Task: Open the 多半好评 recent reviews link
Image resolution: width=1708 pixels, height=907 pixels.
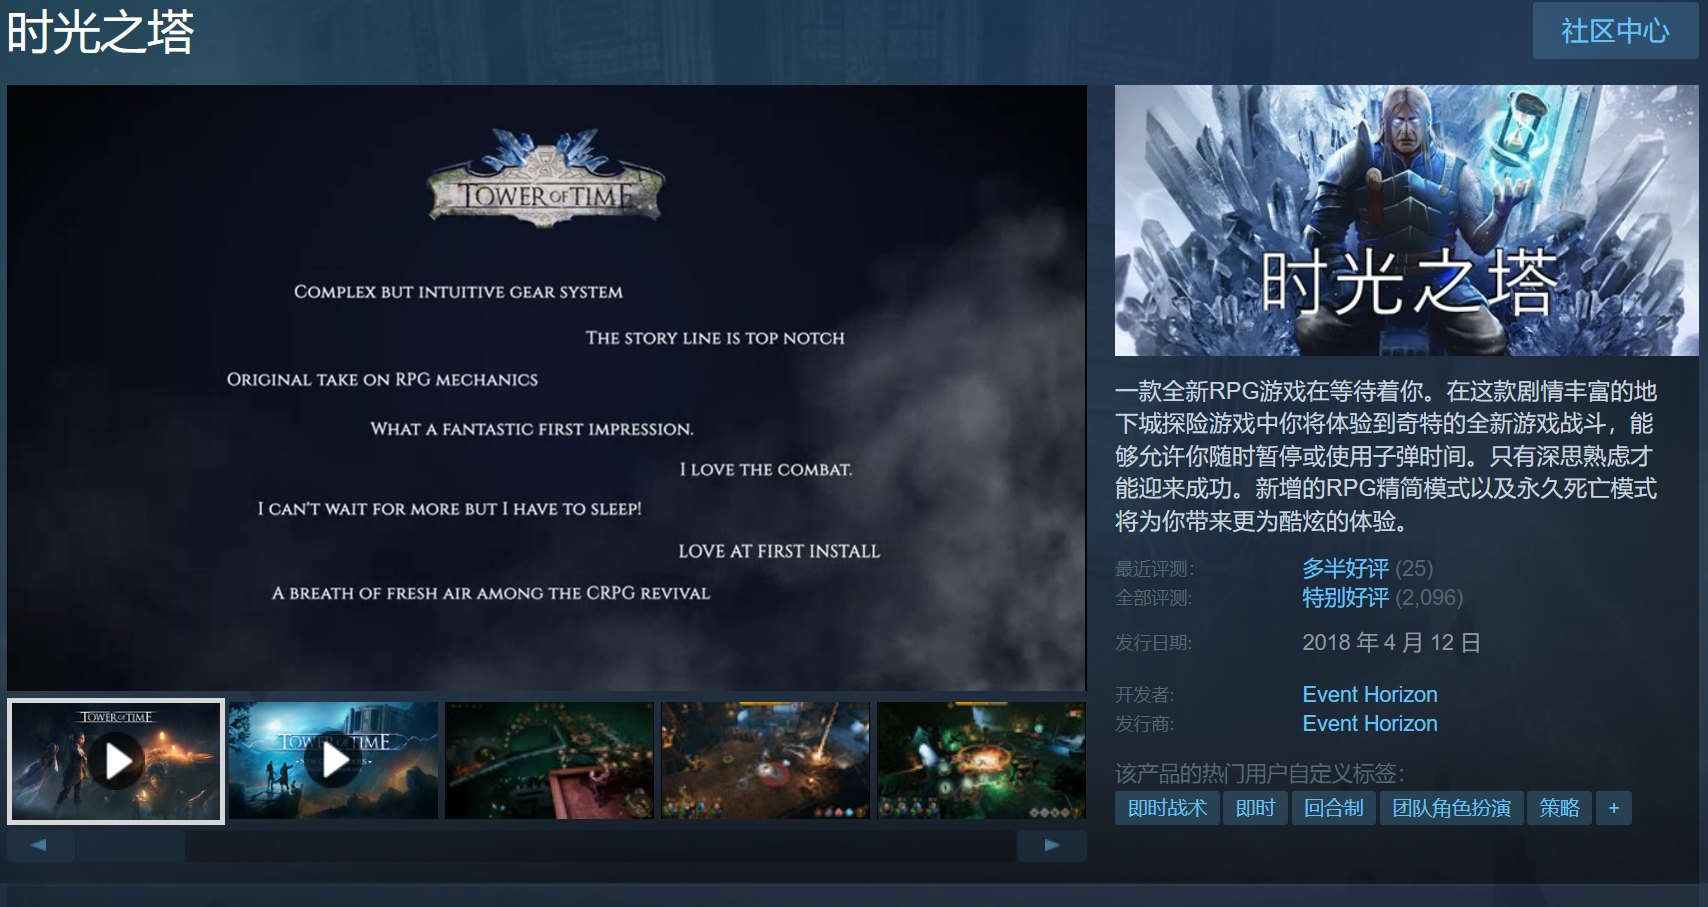Action: pos(1345,568)
